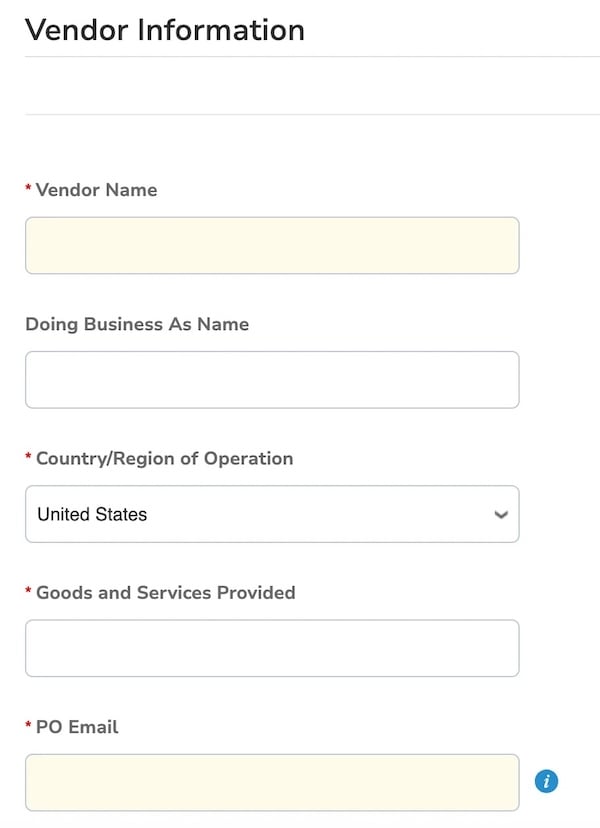Image resolution: width=600 pixels, height=828 pixels.
Task: Click the red asterisk next to PO Email
Action: tap(28, 726)
